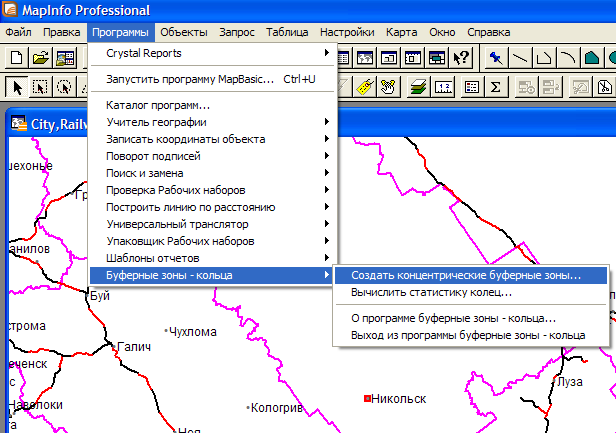Choose Каталог программ... menu entry

[x=212, y=105]
